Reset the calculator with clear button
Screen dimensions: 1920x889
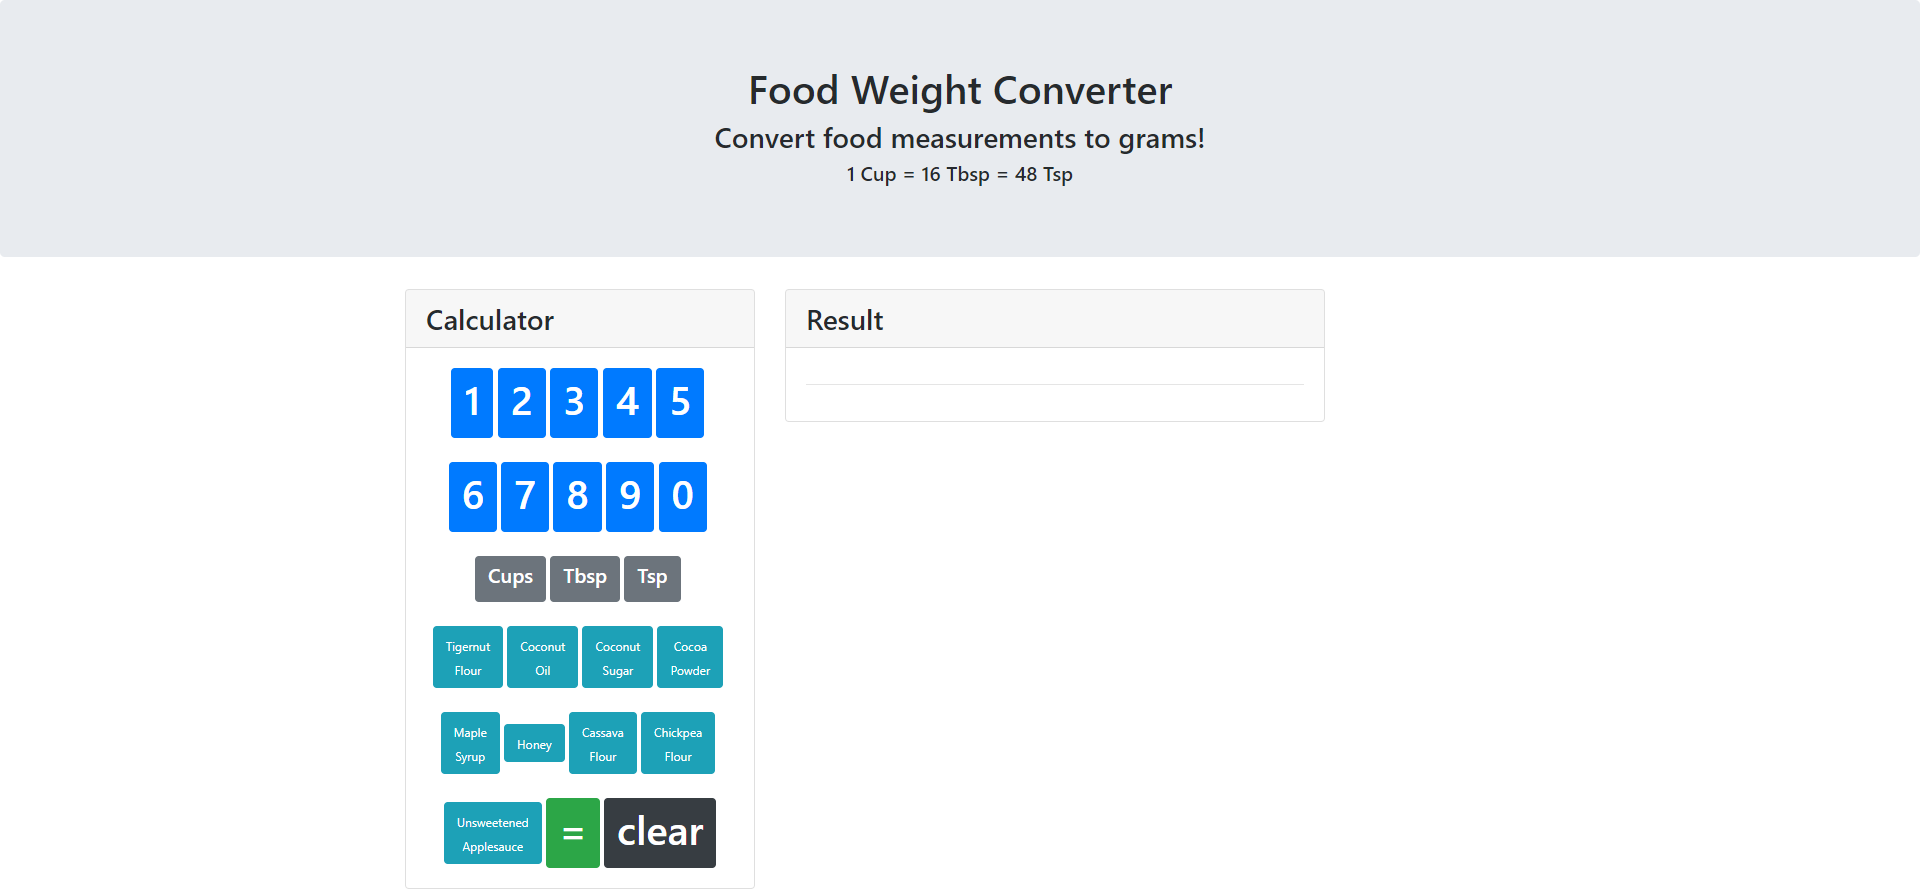pos(660,833)
